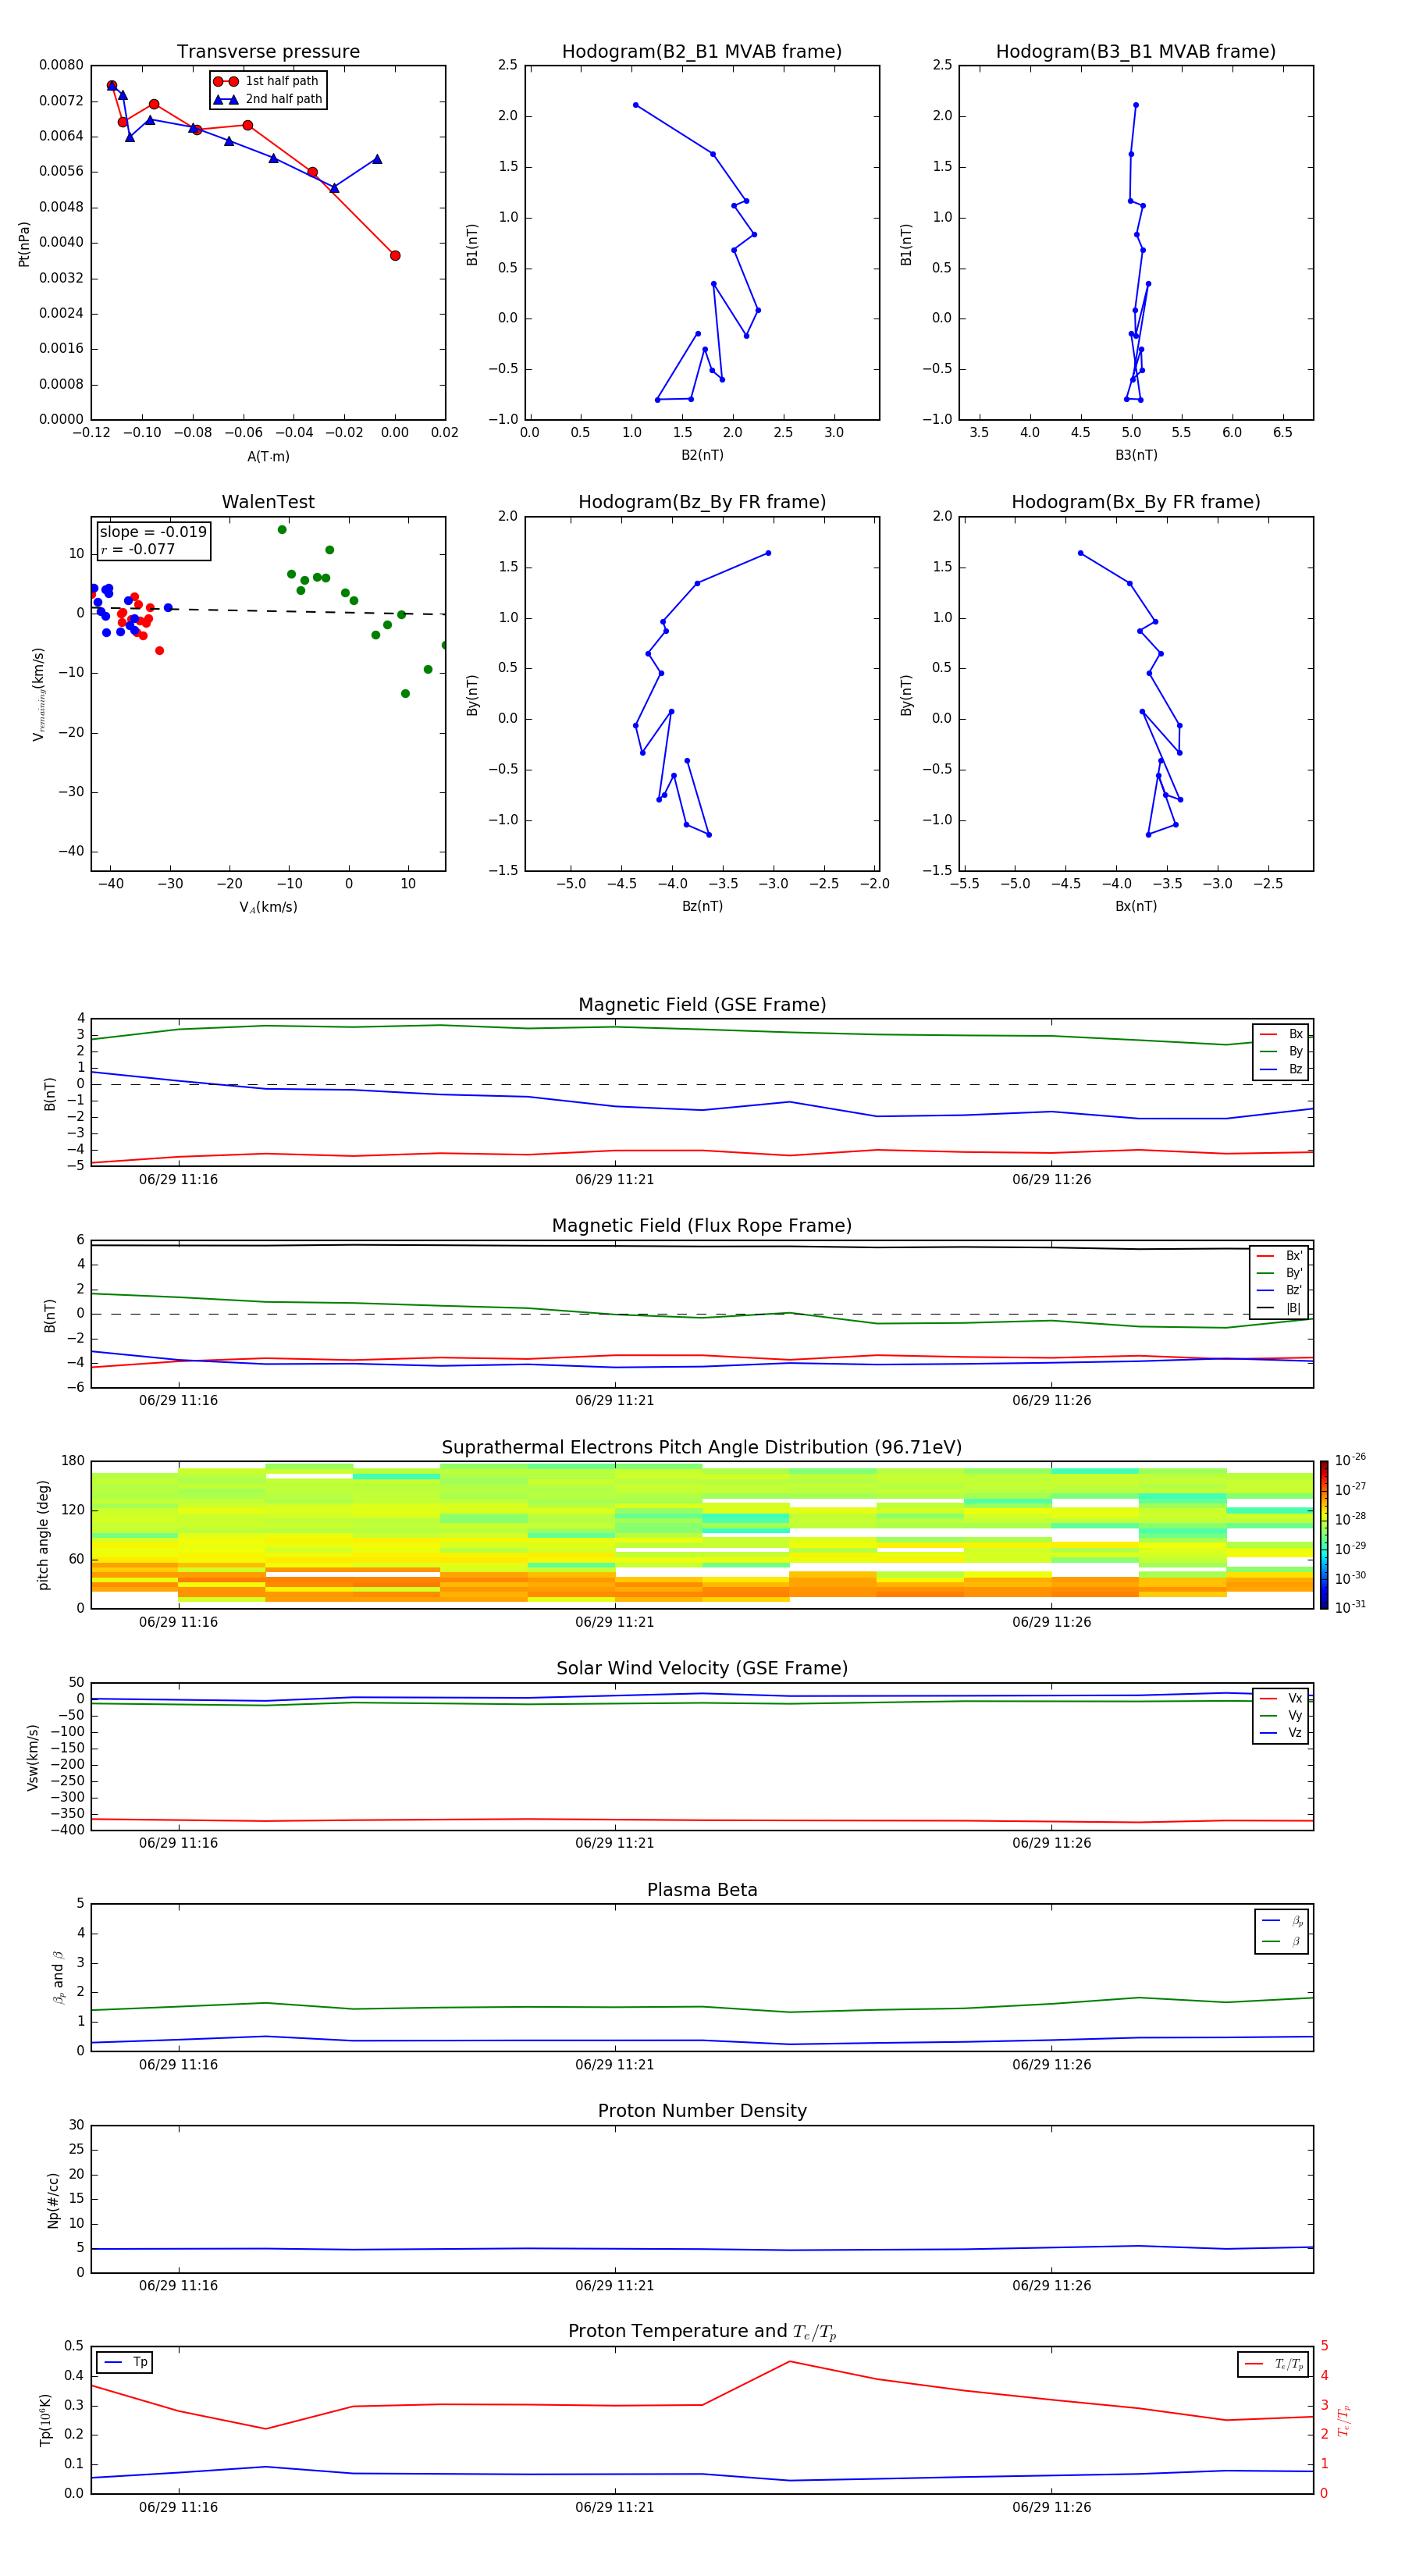
Task: Click the "slope = -0.019" annotation
Action: (153, 532)
